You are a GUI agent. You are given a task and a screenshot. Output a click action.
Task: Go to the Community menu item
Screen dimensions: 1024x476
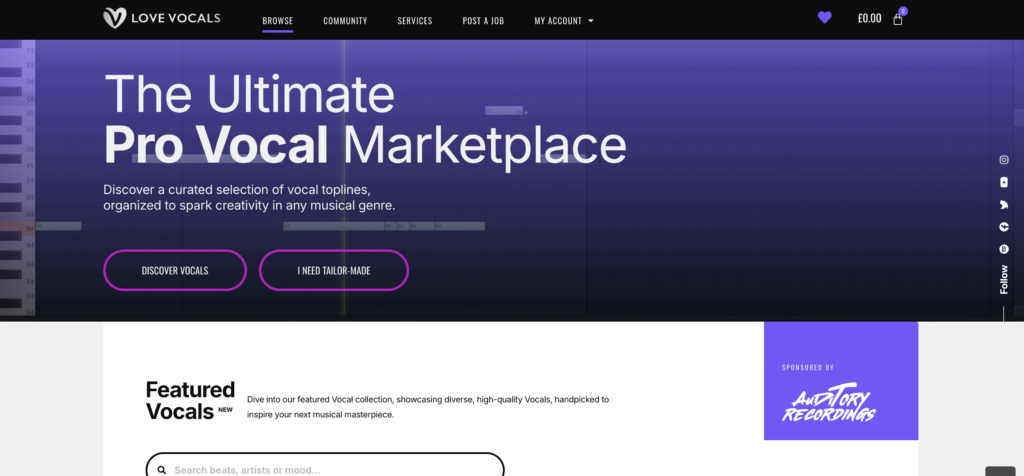click(345, 20)
